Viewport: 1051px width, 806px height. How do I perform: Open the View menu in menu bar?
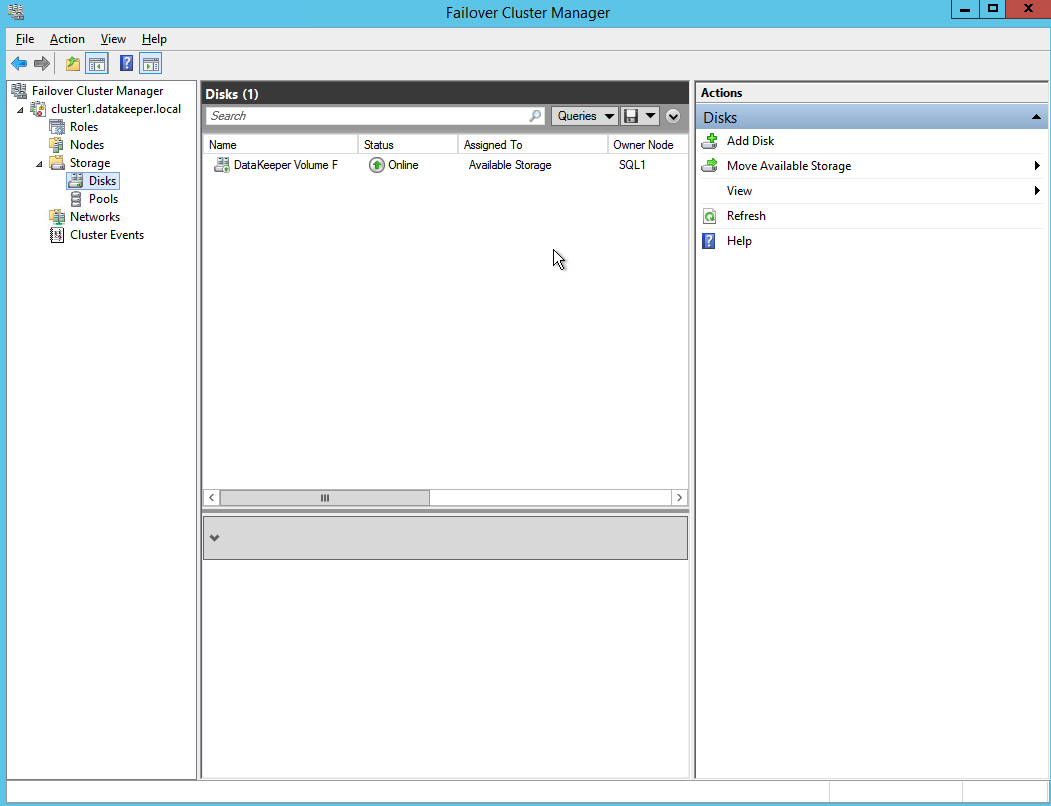(113, 39)
